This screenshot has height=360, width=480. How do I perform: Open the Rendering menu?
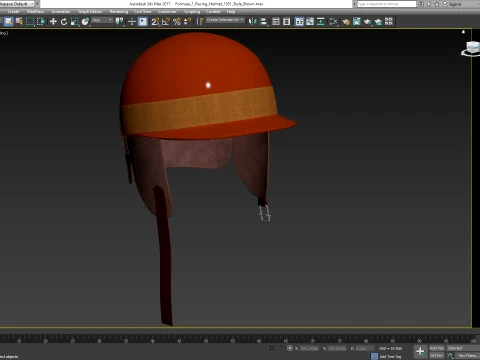click(x=119, y=12)
